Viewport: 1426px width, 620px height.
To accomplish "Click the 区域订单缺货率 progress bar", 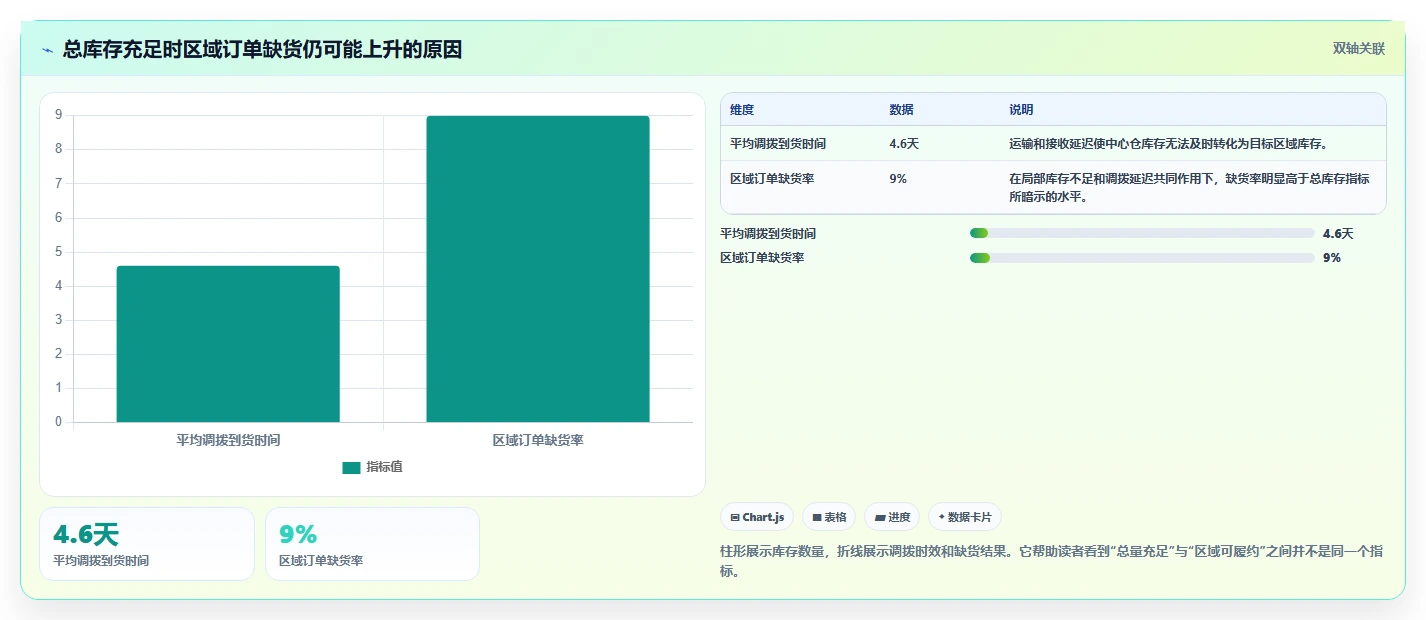I will 1142,258.
